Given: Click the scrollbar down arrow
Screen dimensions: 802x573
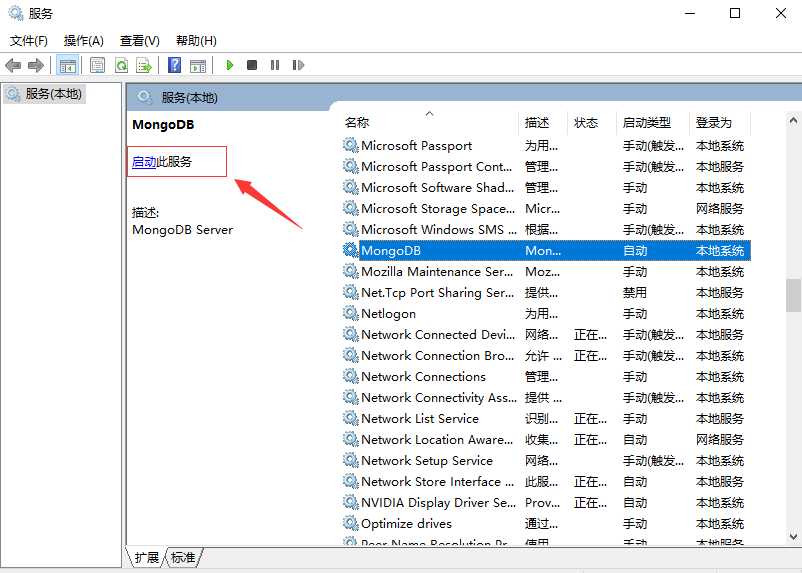Looking at the screenshot, I should tap(793, 536).
